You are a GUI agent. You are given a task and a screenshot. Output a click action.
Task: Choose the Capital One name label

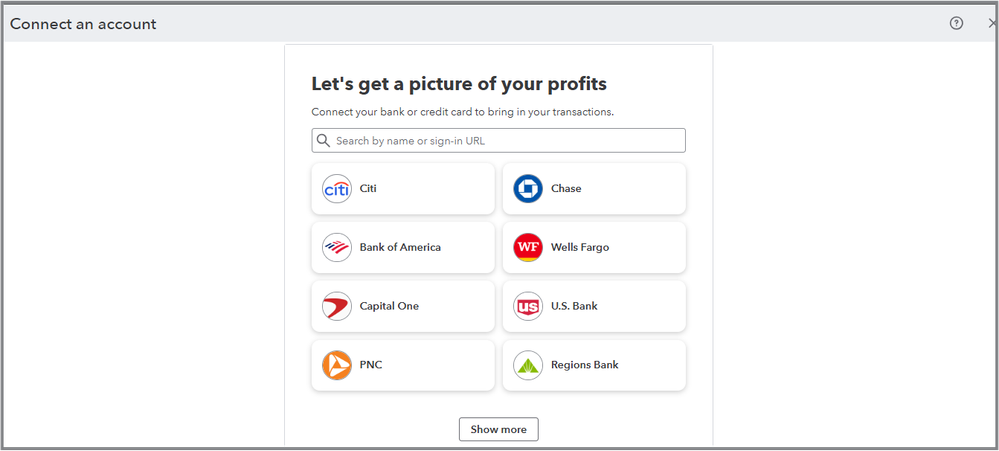pyautogui.click(x=389, y=306)
